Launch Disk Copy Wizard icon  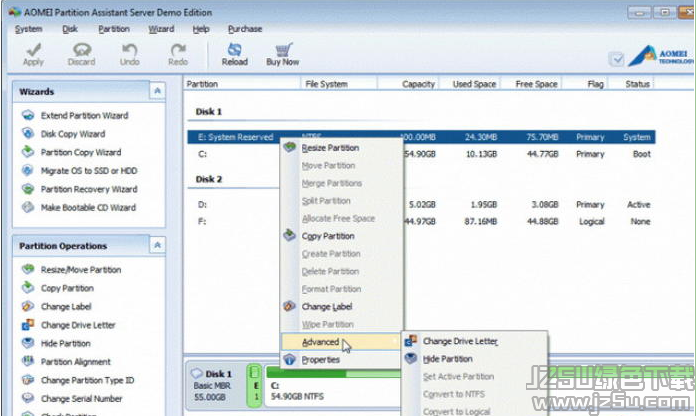tap(28, 134)
